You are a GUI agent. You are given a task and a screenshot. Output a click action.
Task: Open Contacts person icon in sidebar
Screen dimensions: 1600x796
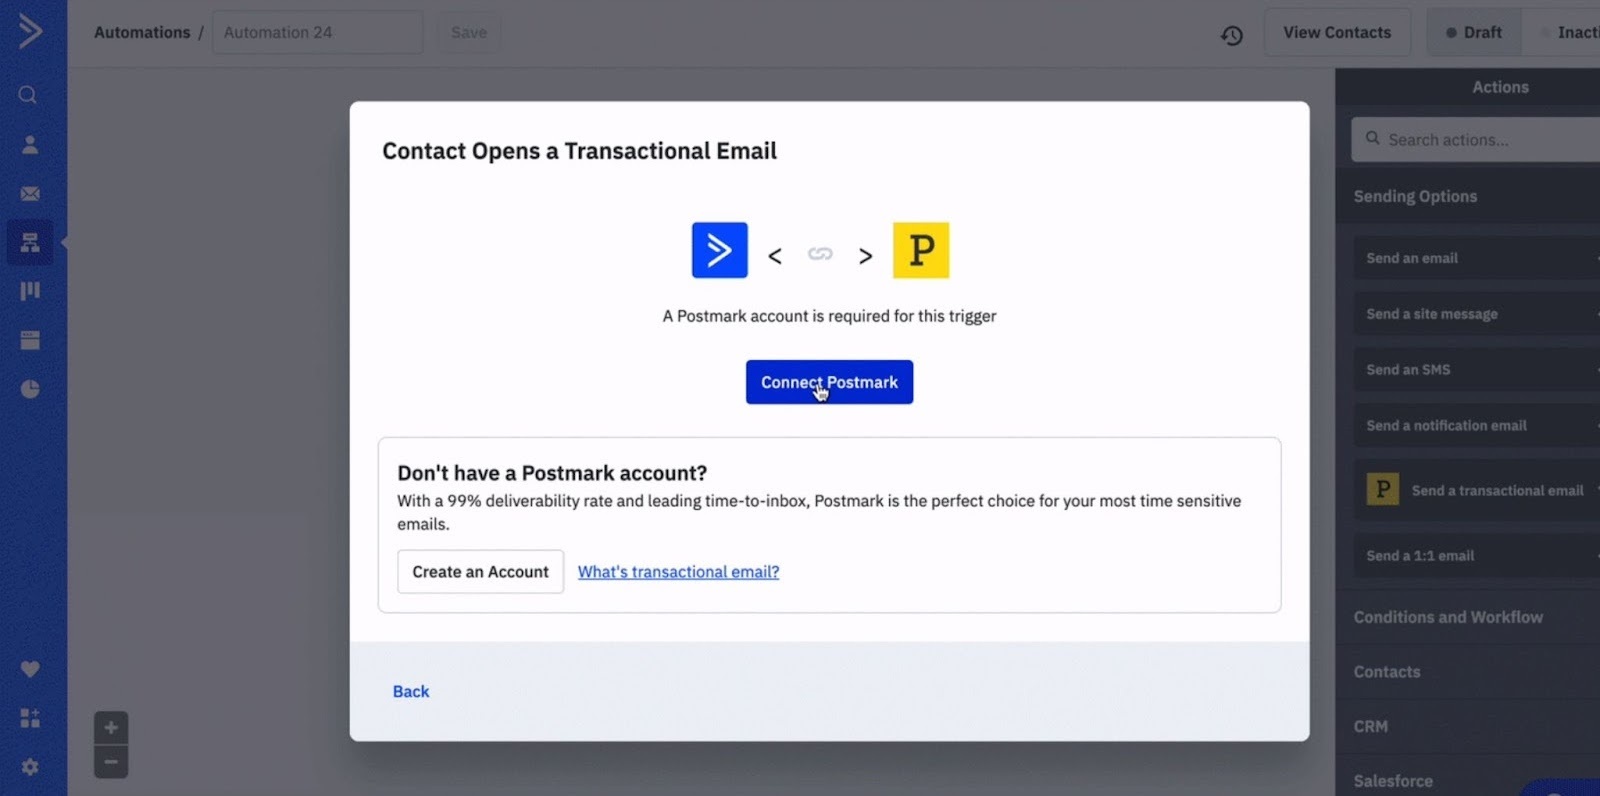pos(30,145)
